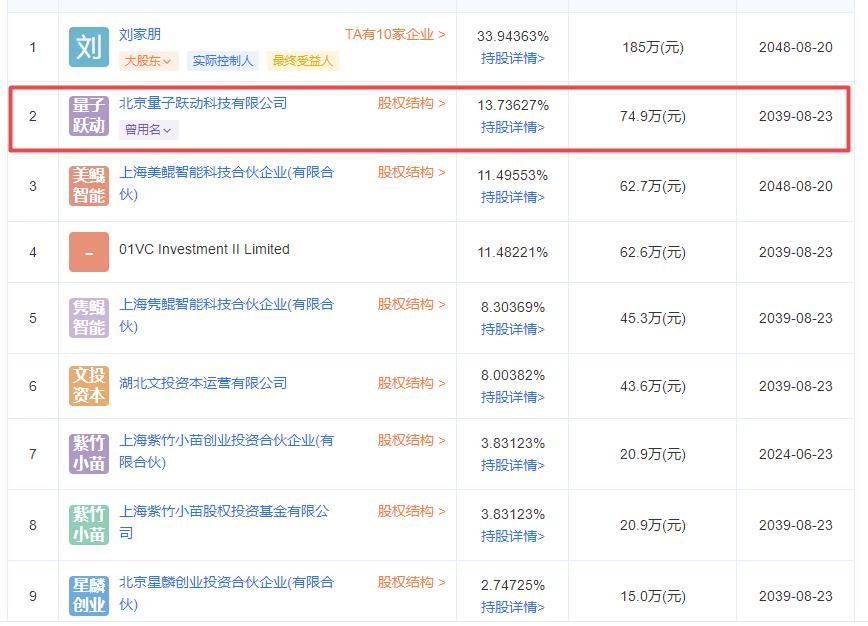Click the 11.48221% shareholding value
Viewport: 868px width, 626px height.
click(513, 252)
